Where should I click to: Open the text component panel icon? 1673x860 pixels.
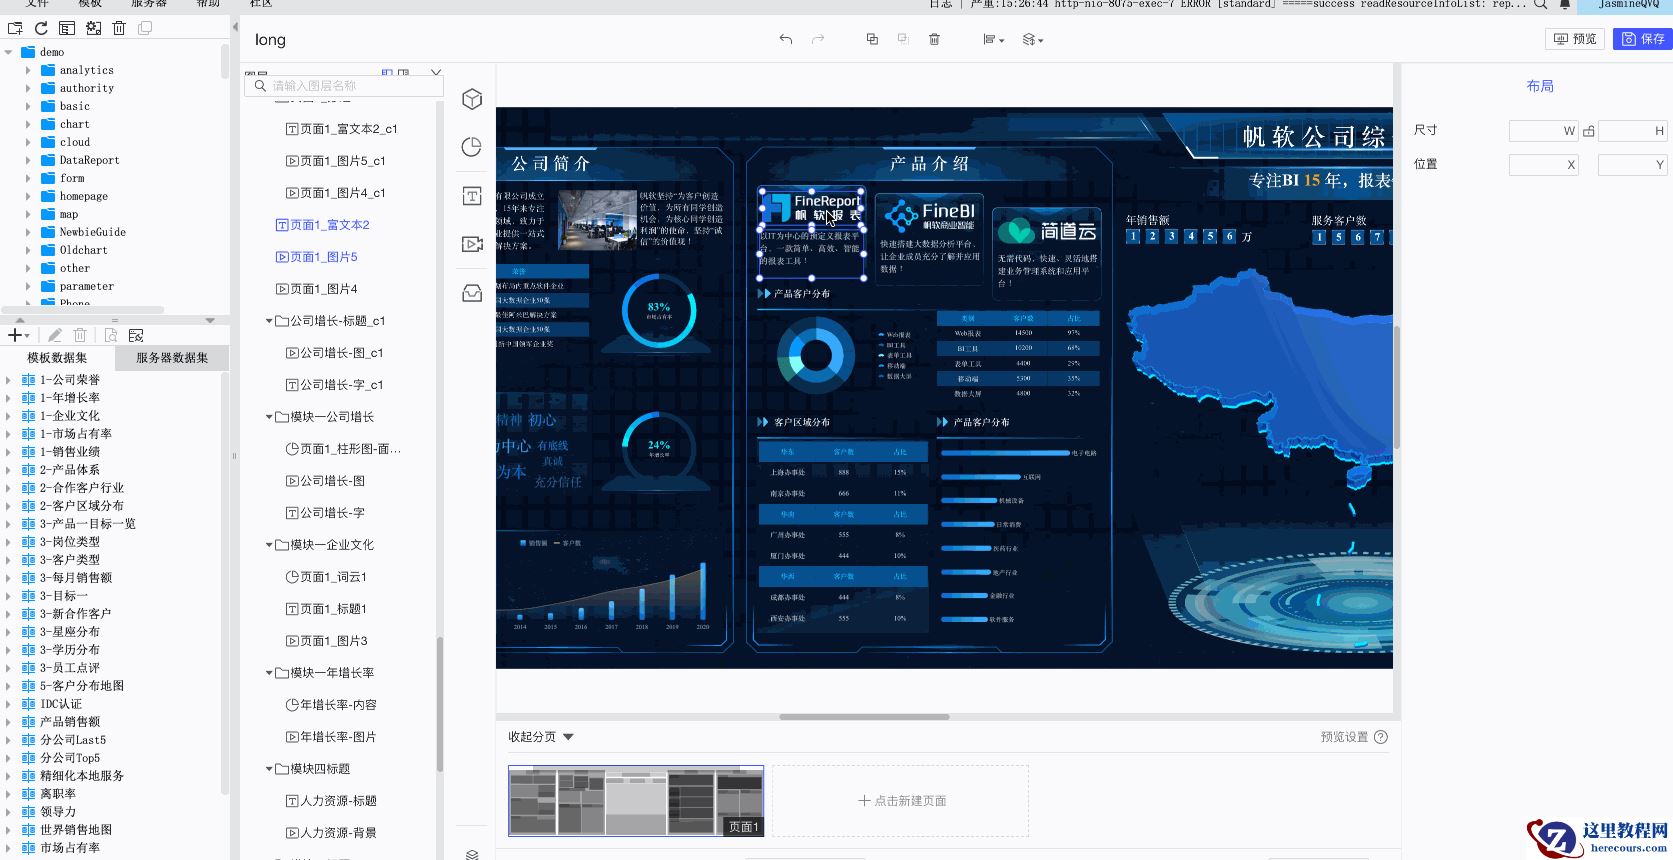[x=472, y=196]
